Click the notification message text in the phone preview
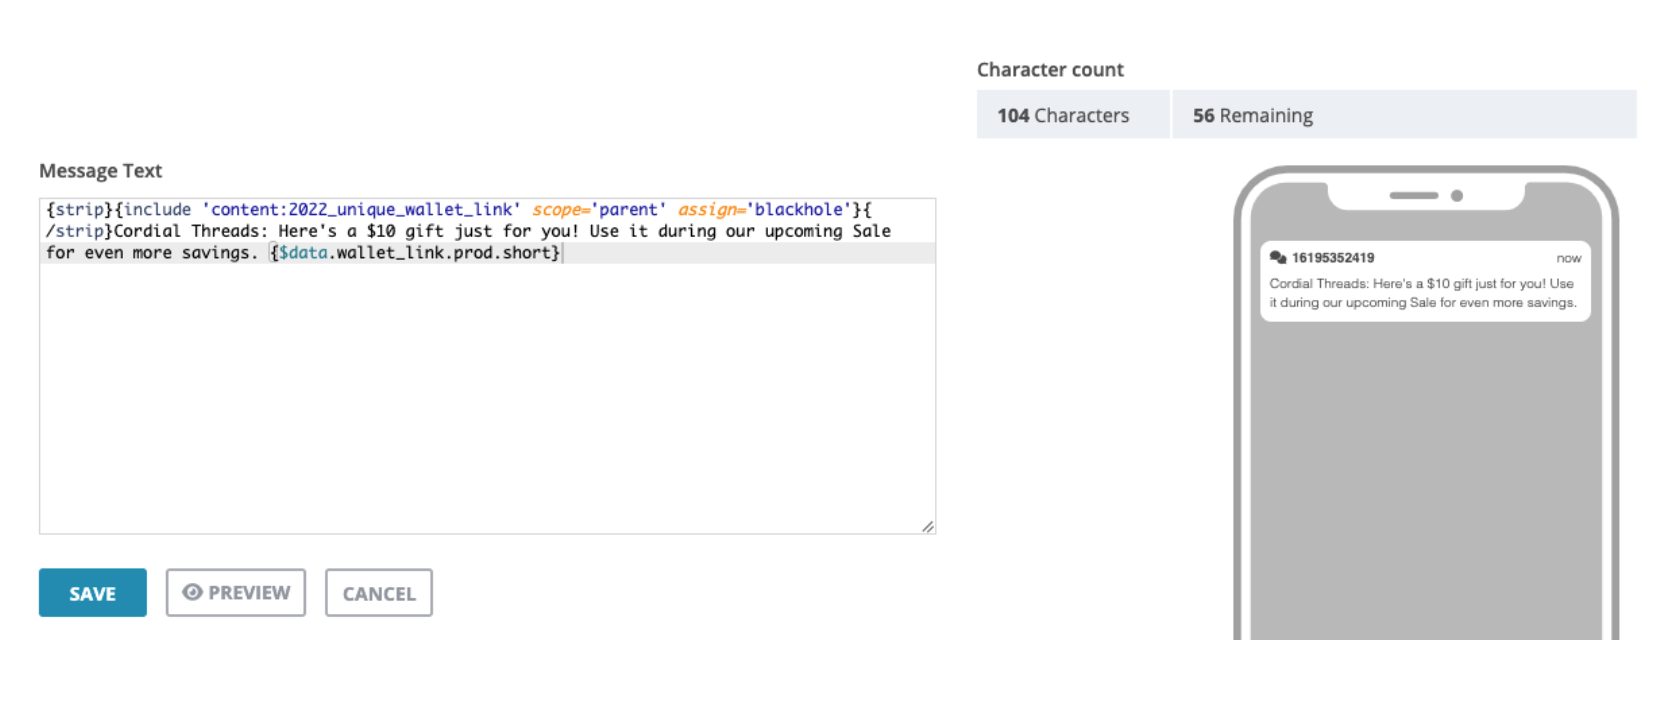The height and width of the screenshot is (714, 1678). (x=1422, y=293)
